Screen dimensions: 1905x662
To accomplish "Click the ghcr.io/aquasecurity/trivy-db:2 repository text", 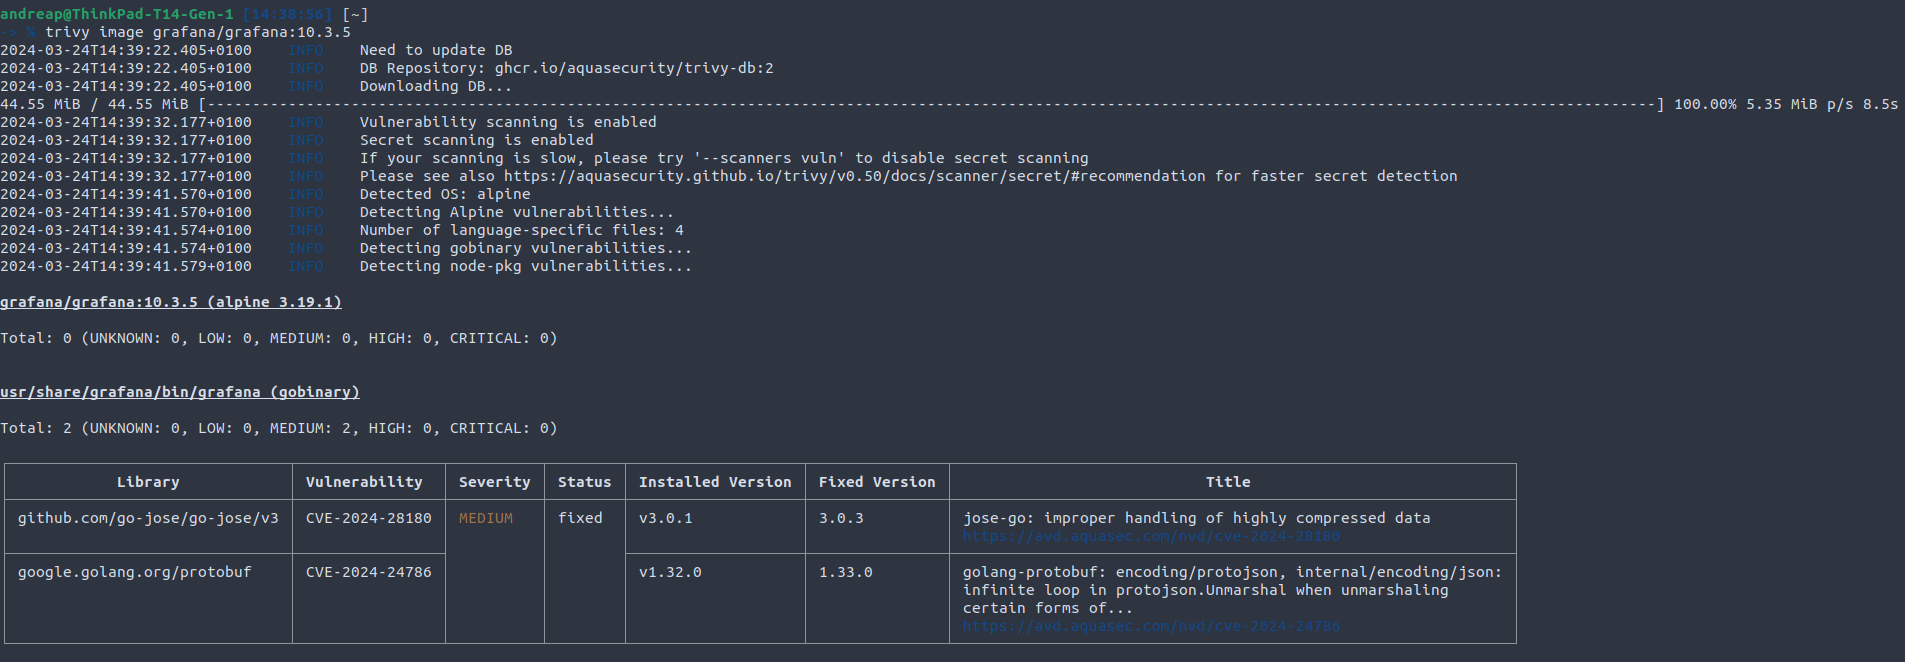I will 634,68.
